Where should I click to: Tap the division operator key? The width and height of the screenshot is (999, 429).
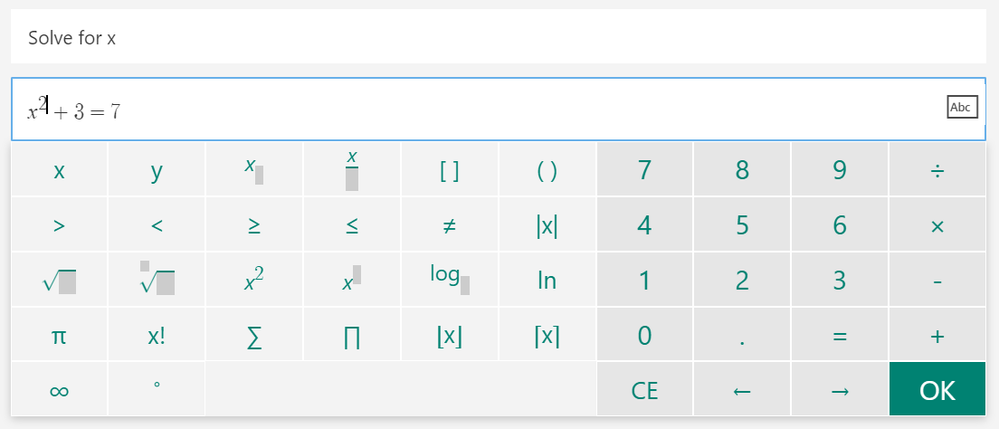(x=937, y=170)
